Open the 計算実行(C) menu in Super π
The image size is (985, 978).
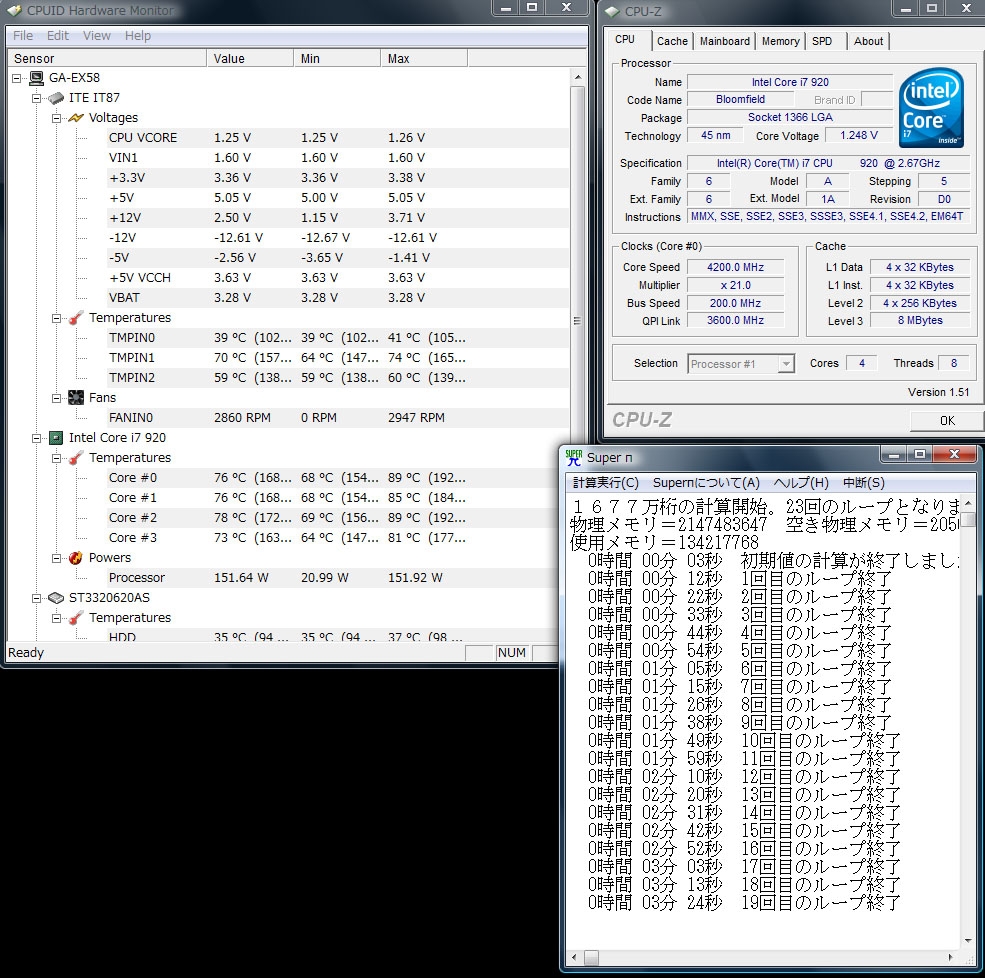[x=605, y=483]
